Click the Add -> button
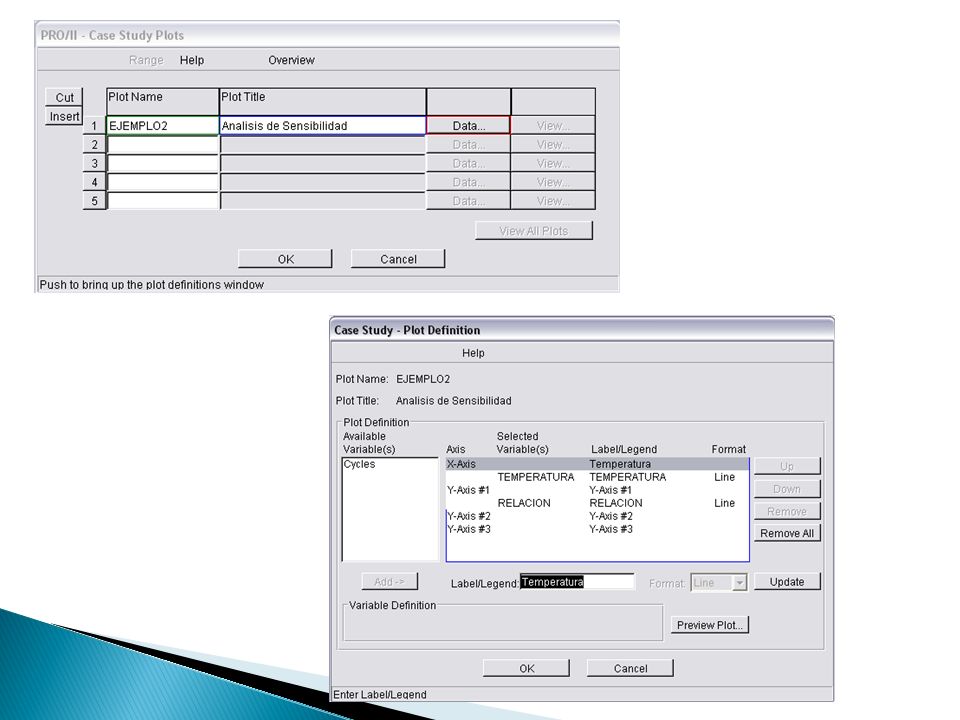This screenshot has height=720, width=960. click(x=389, y=582)
